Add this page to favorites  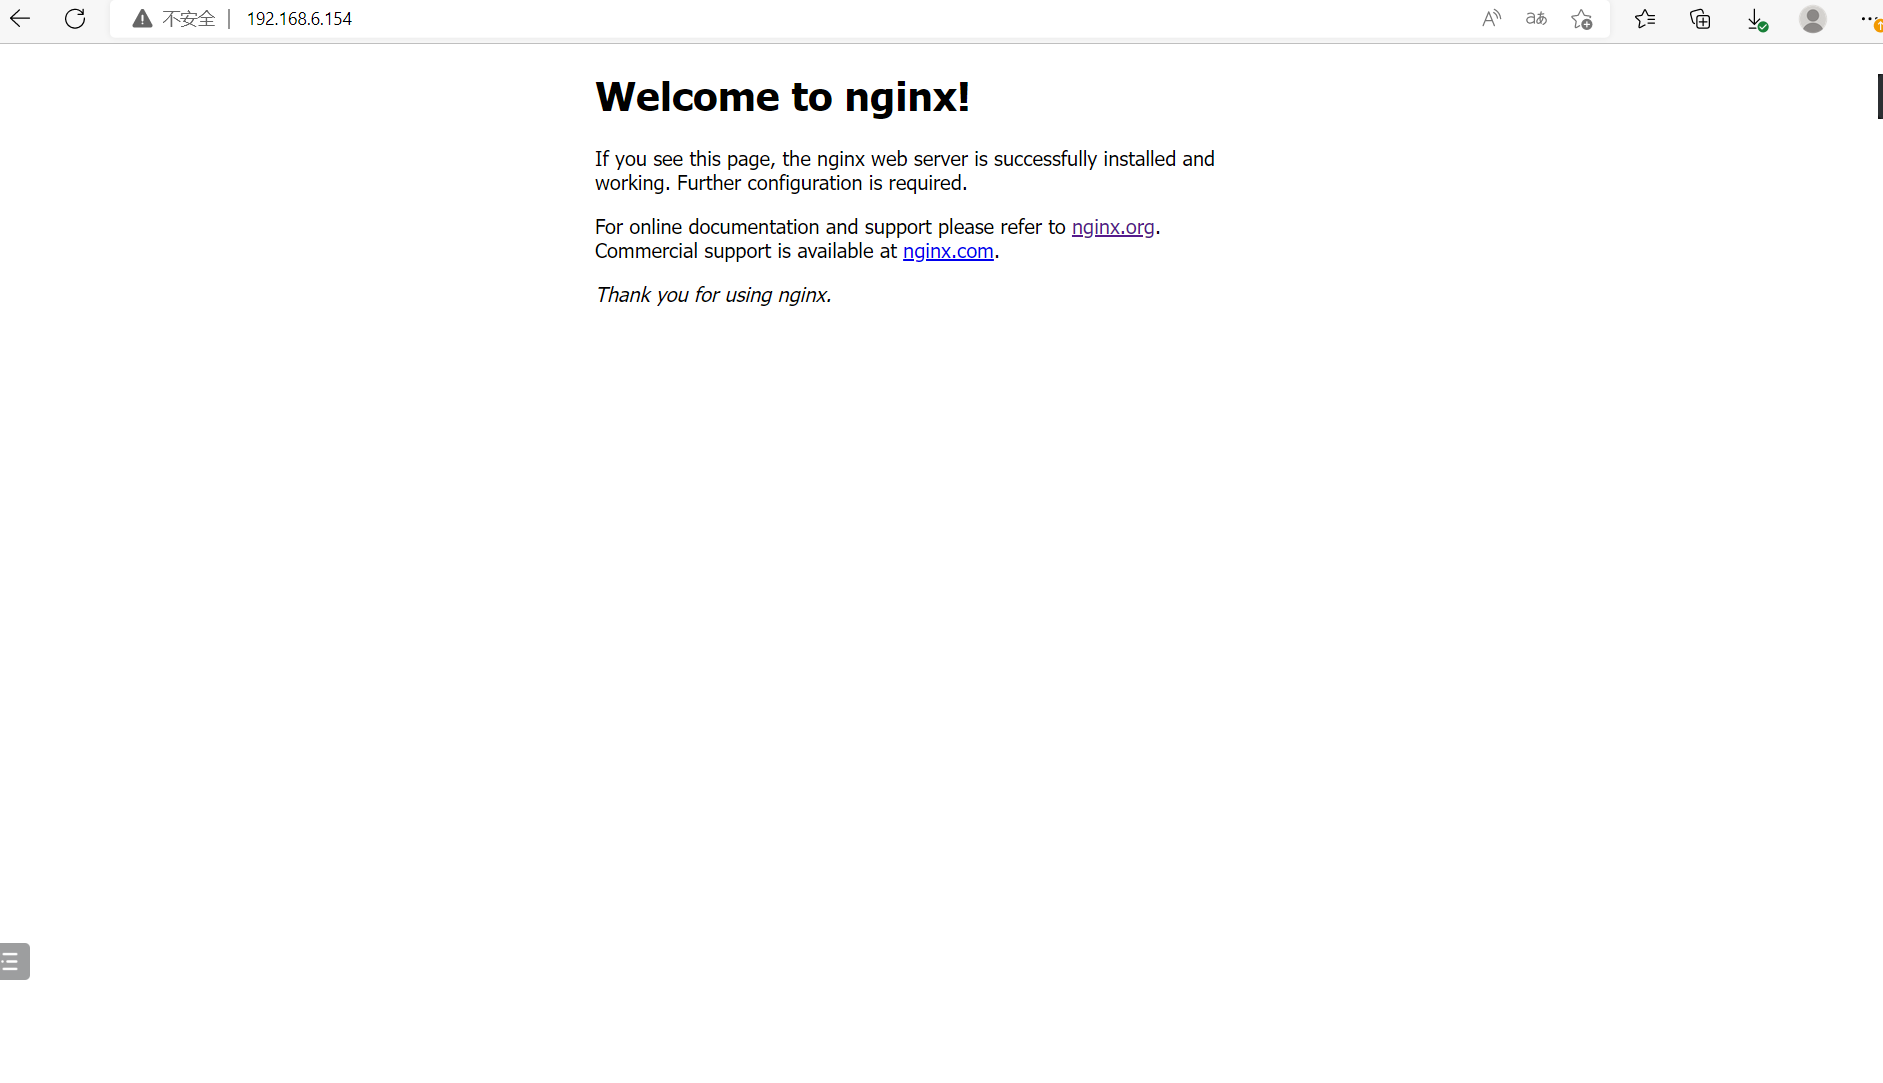1581,19
